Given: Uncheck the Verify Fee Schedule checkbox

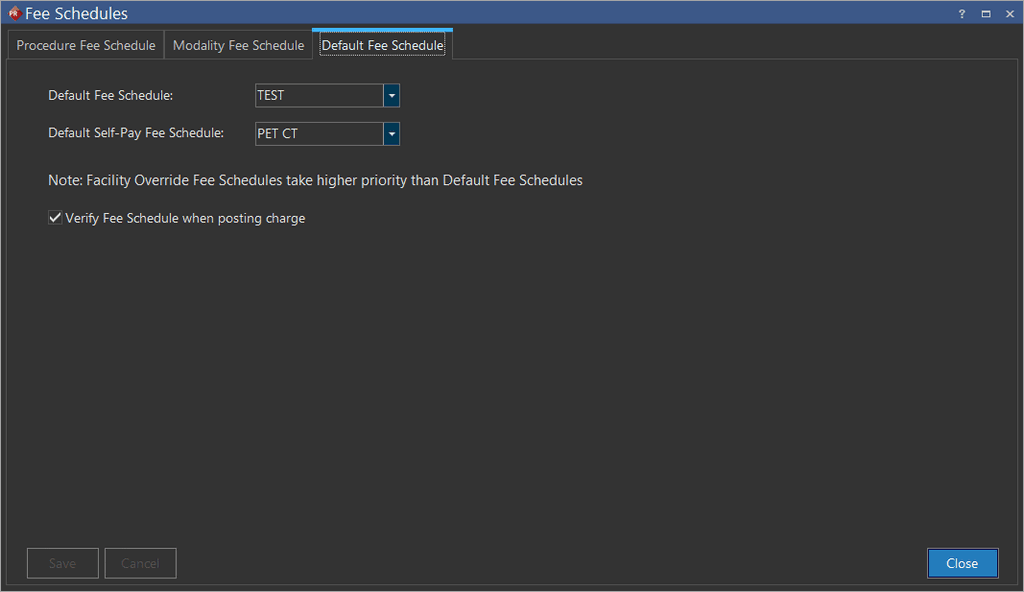Looking at the screenshot, I should [55, 218].
